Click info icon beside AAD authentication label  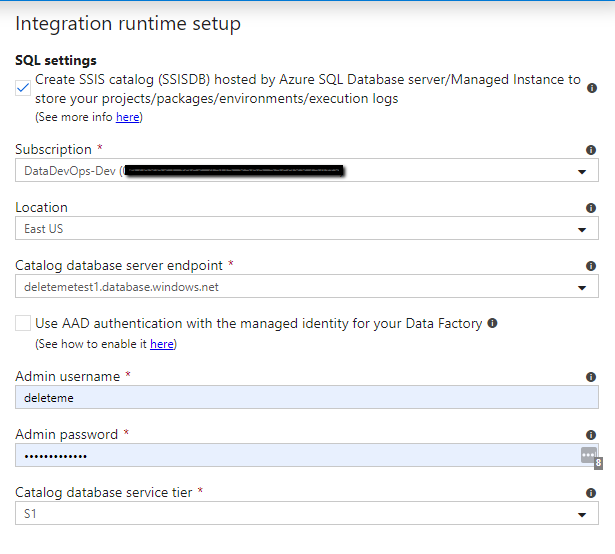tap(492, 324)
